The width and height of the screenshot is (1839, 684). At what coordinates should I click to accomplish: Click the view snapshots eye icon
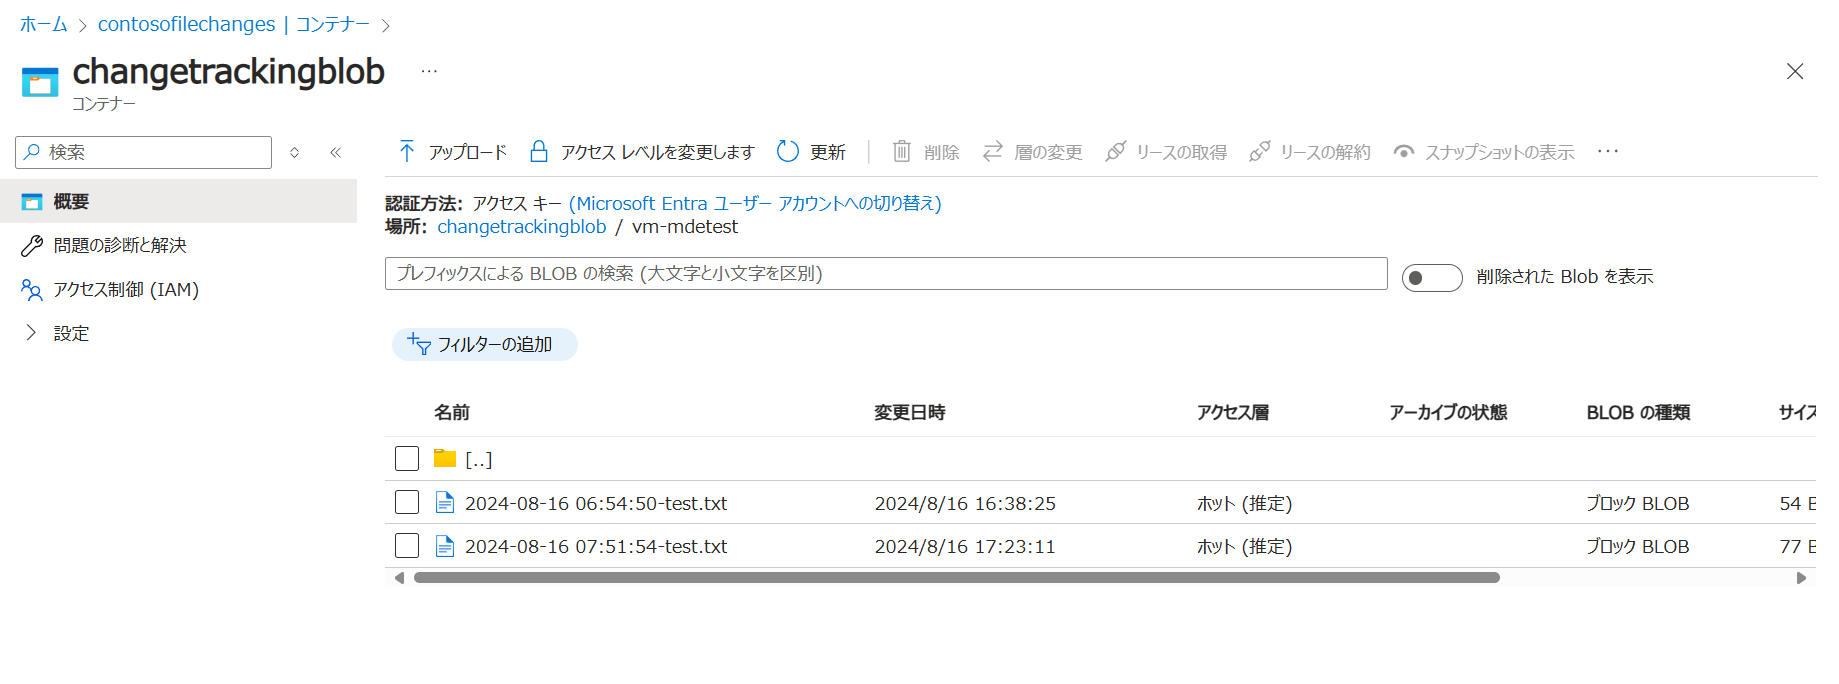(1404, 152)
